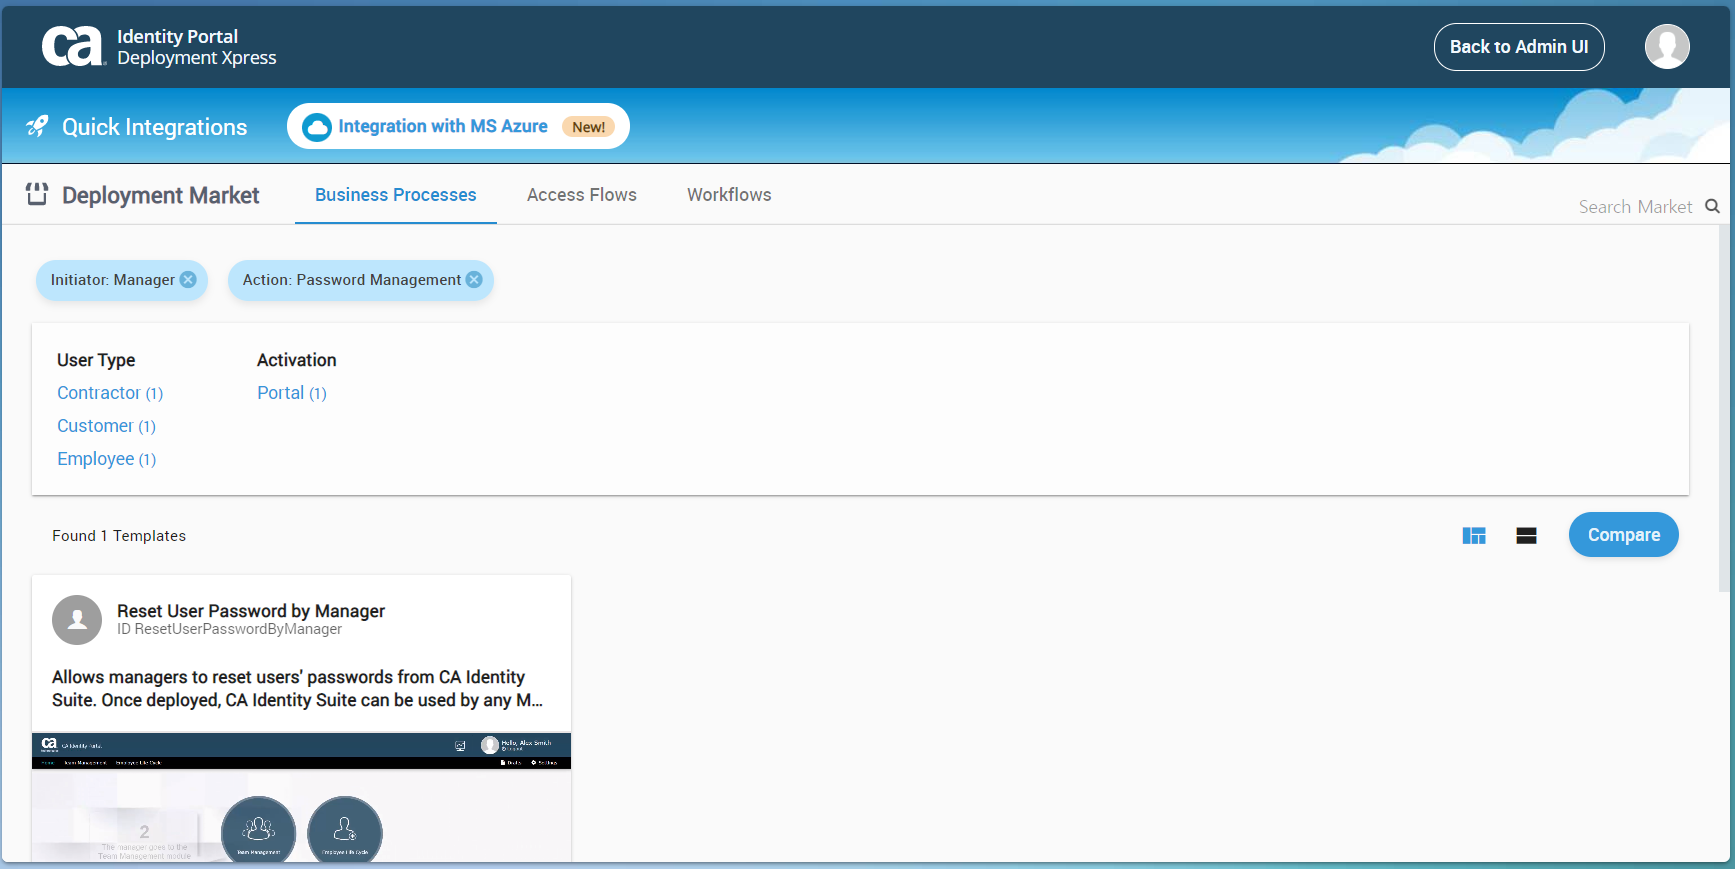The width and height of the screenshot is (1735, 869).
Task: Click the New! badge
Action: point(588,127)
